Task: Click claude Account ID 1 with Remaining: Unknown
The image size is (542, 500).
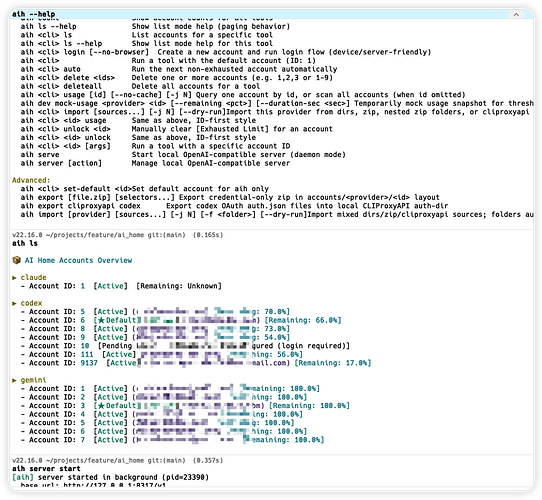Action: coord(121,286)
